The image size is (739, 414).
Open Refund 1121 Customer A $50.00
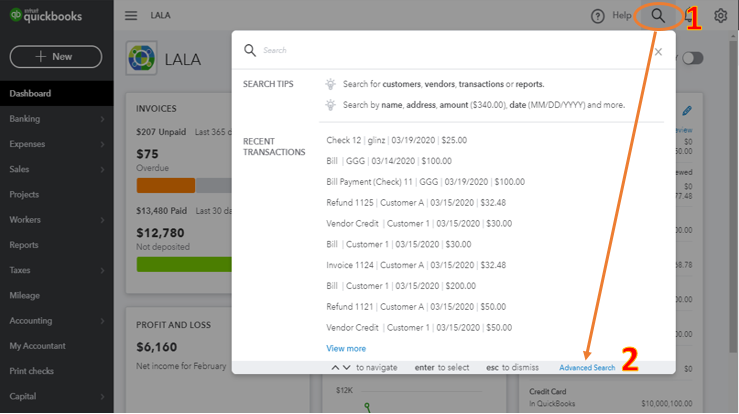pos(416,306)
